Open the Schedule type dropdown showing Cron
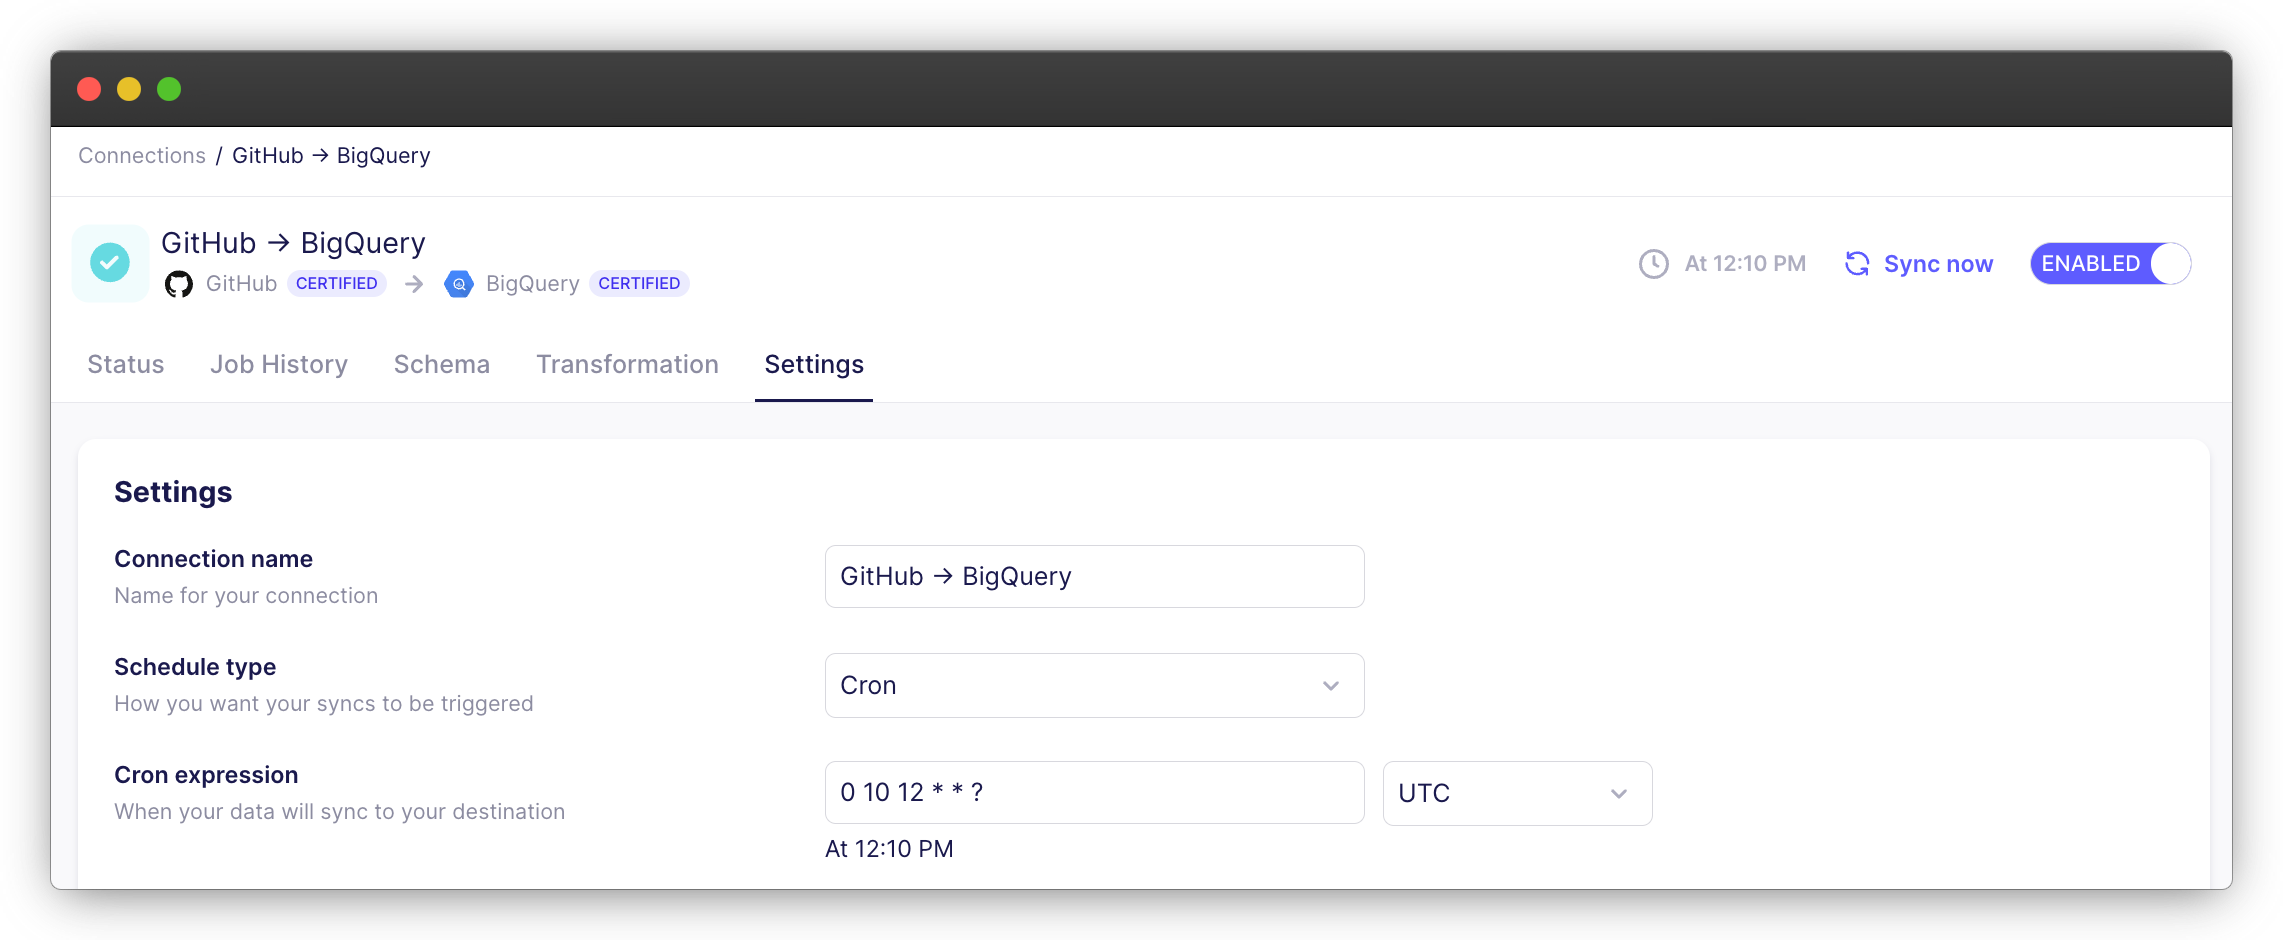This screenshot has width=2283, height=940. coord(1094,685)
